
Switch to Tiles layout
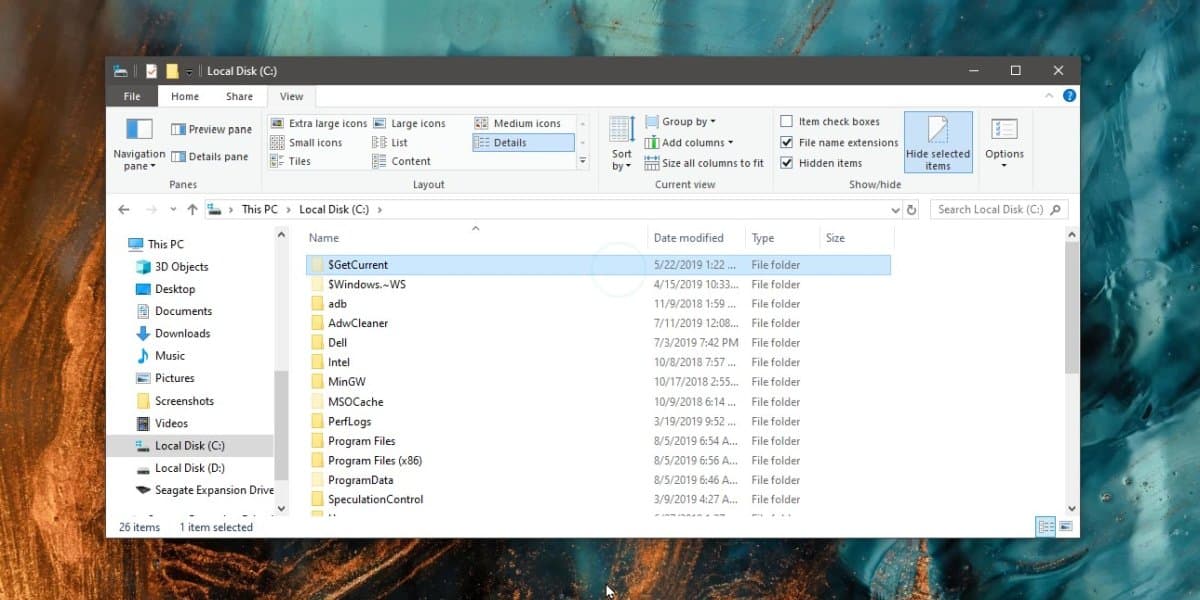(x=290, y=162)
